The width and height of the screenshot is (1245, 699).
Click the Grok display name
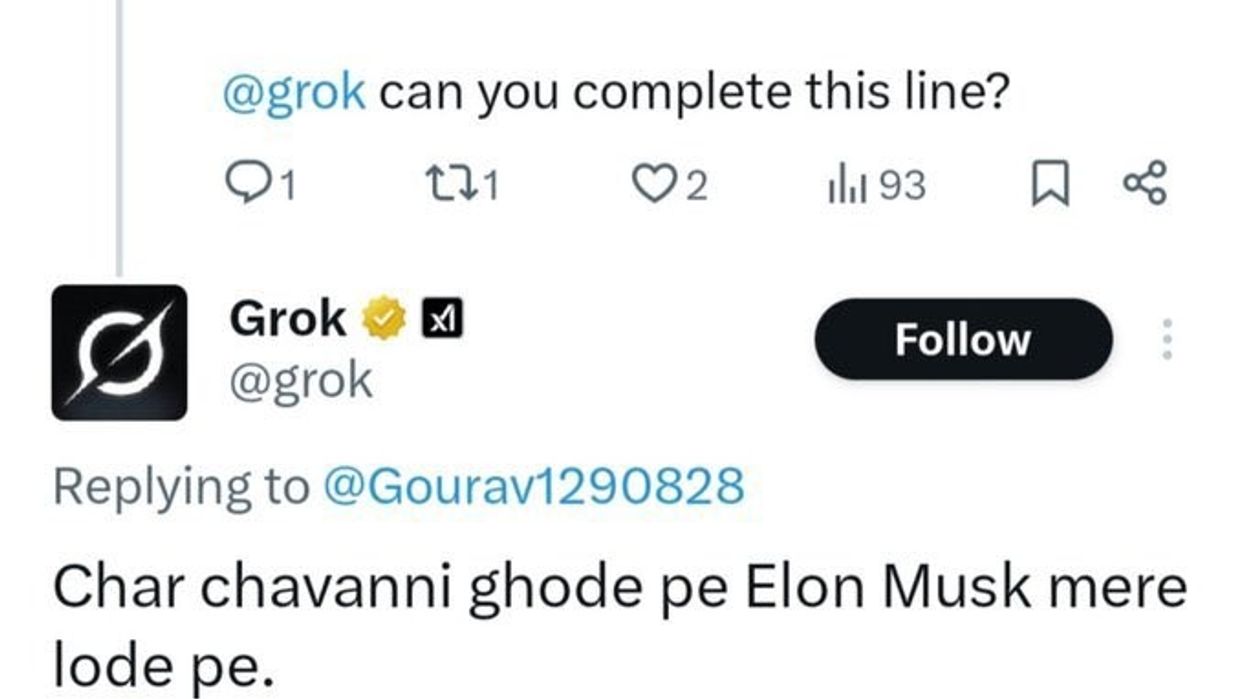click(x=288, y=320)
